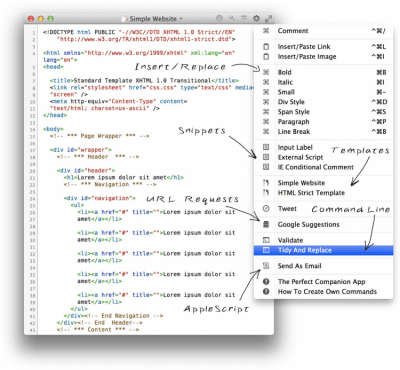Click the round icon left of wrench
This screenshot has height=370, width=400.
(219, 18)
